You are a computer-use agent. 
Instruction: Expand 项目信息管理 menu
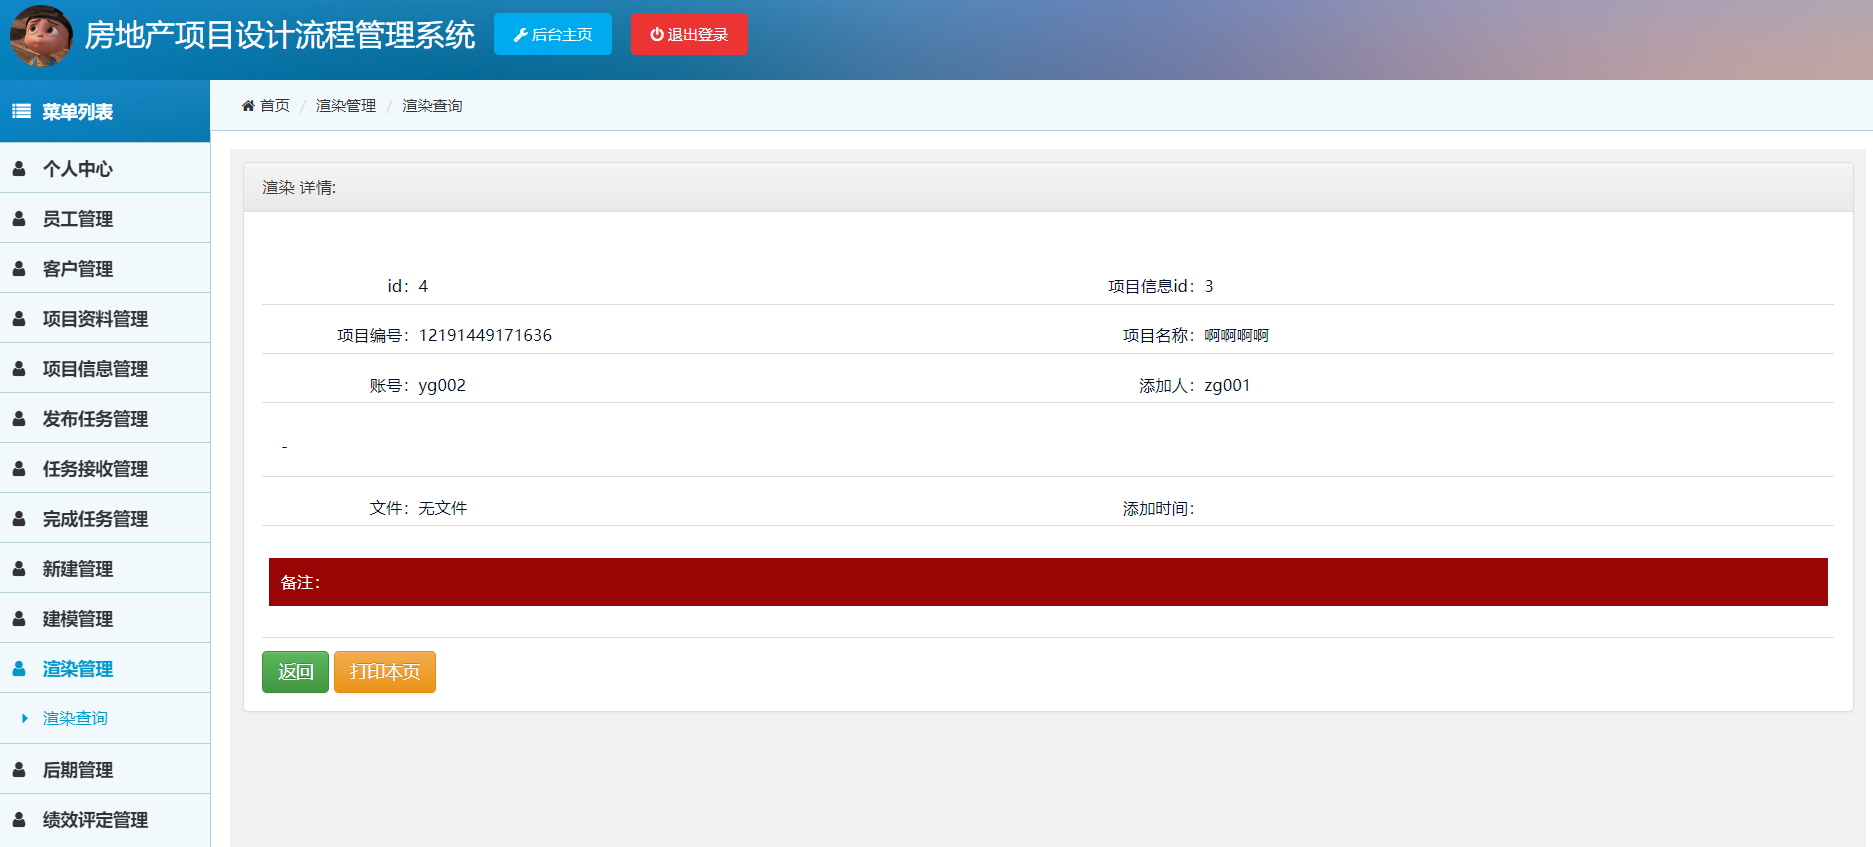[x=105, y=368]
